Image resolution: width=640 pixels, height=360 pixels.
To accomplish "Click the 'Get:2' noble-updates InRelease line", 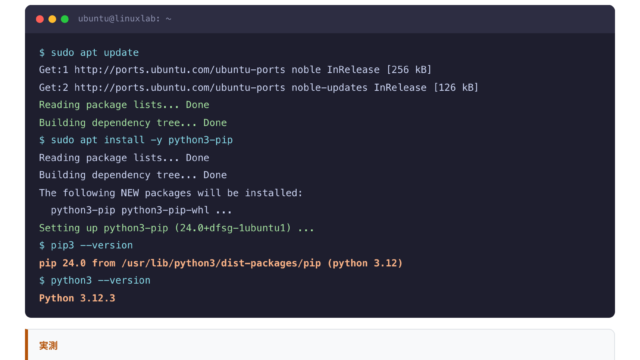I will coord(258,87).
